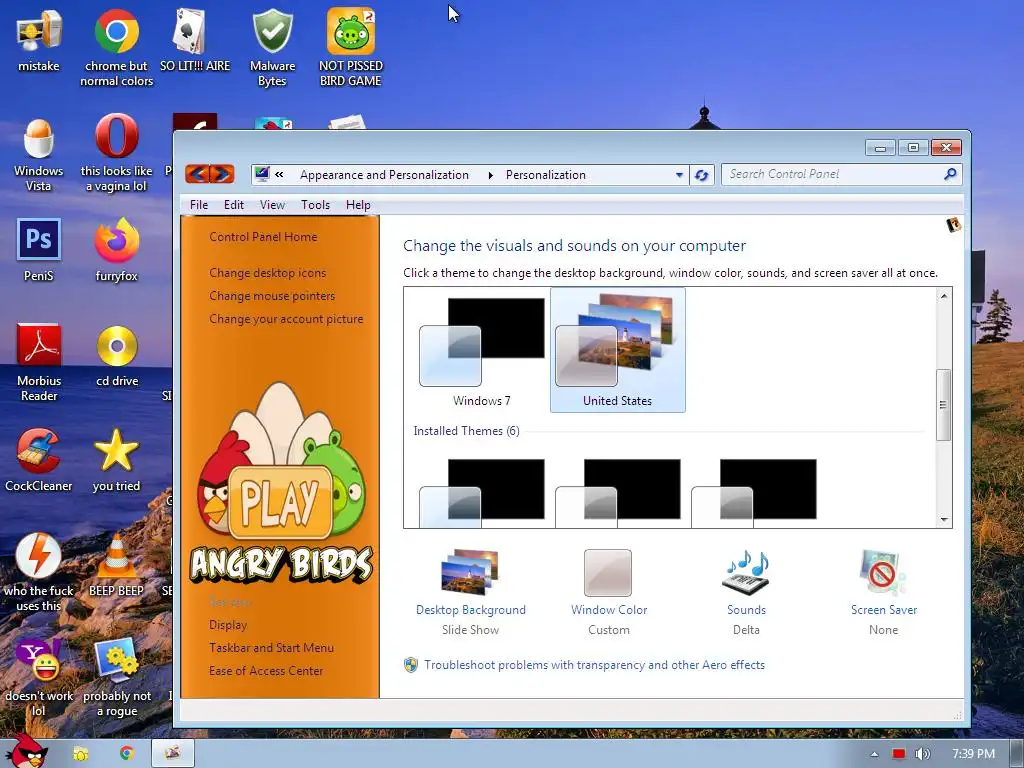Go to Control Panel Home
1024x768 pixels.
point(263,237)
